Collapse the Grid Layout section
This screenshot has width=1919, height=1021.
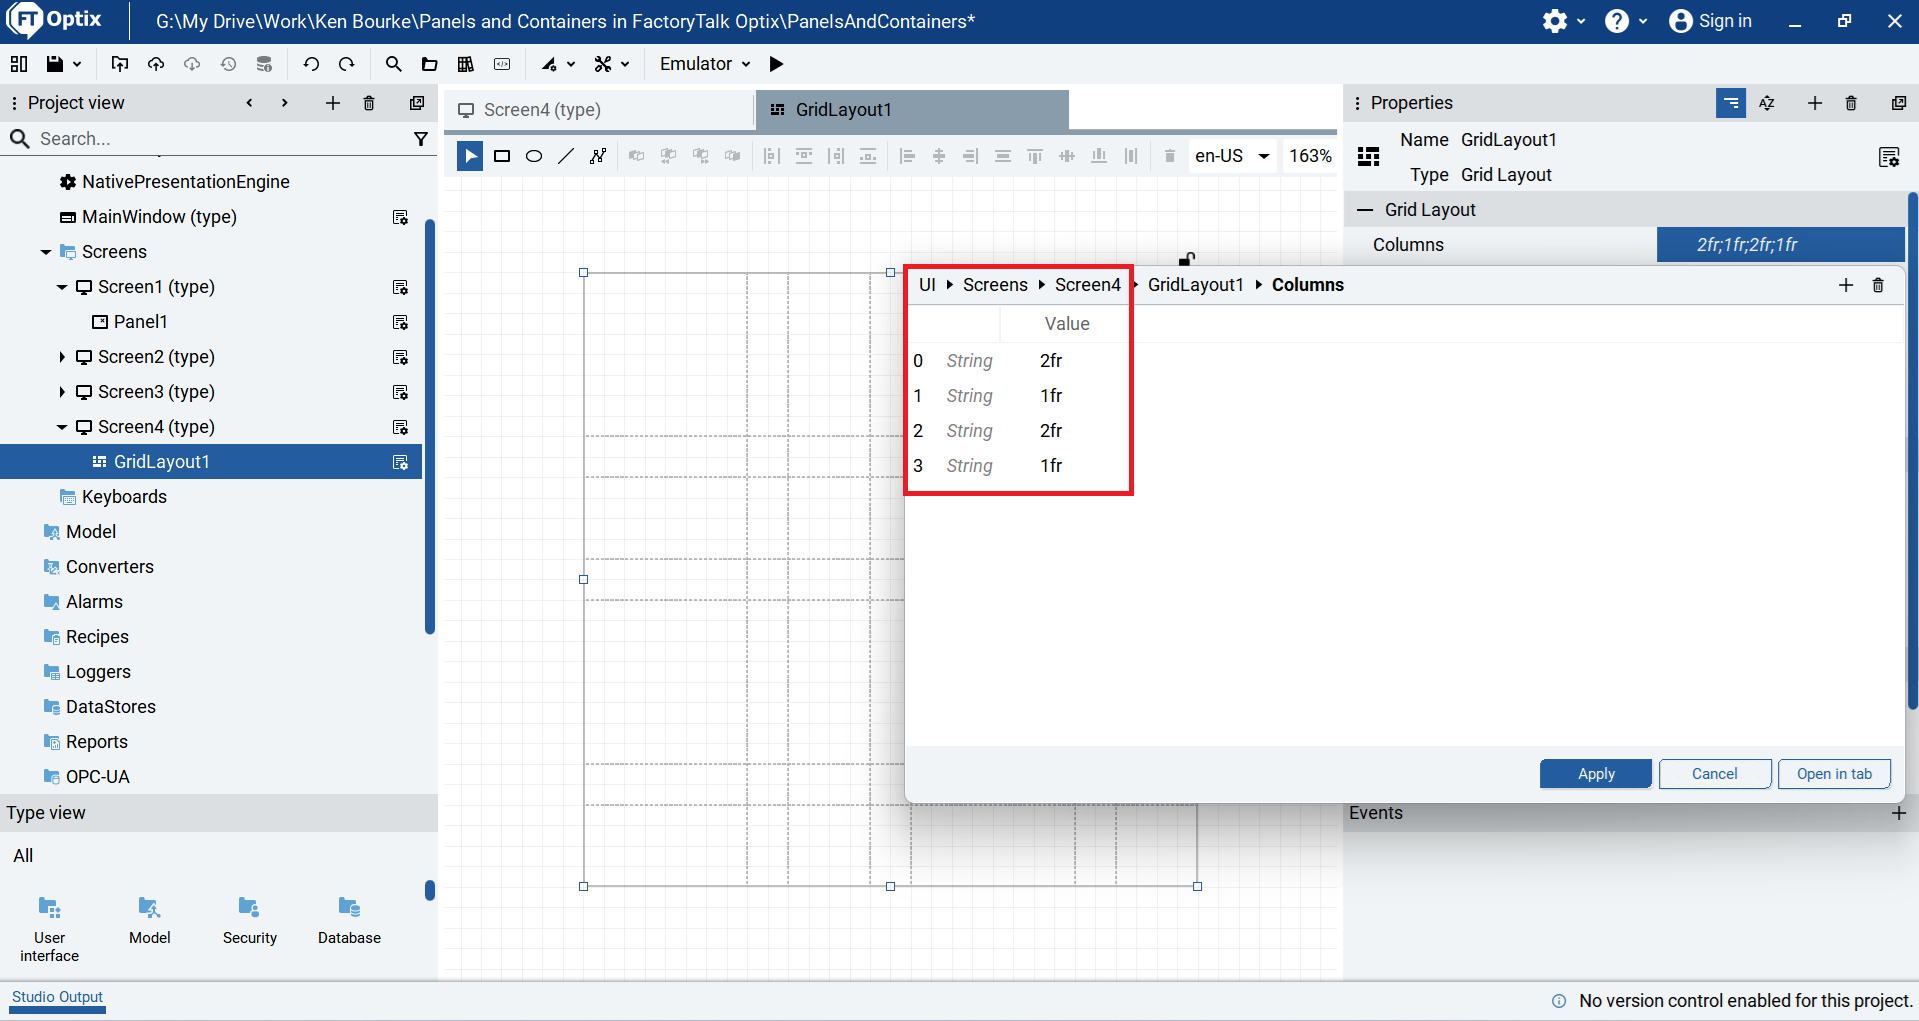[1364, 210]
